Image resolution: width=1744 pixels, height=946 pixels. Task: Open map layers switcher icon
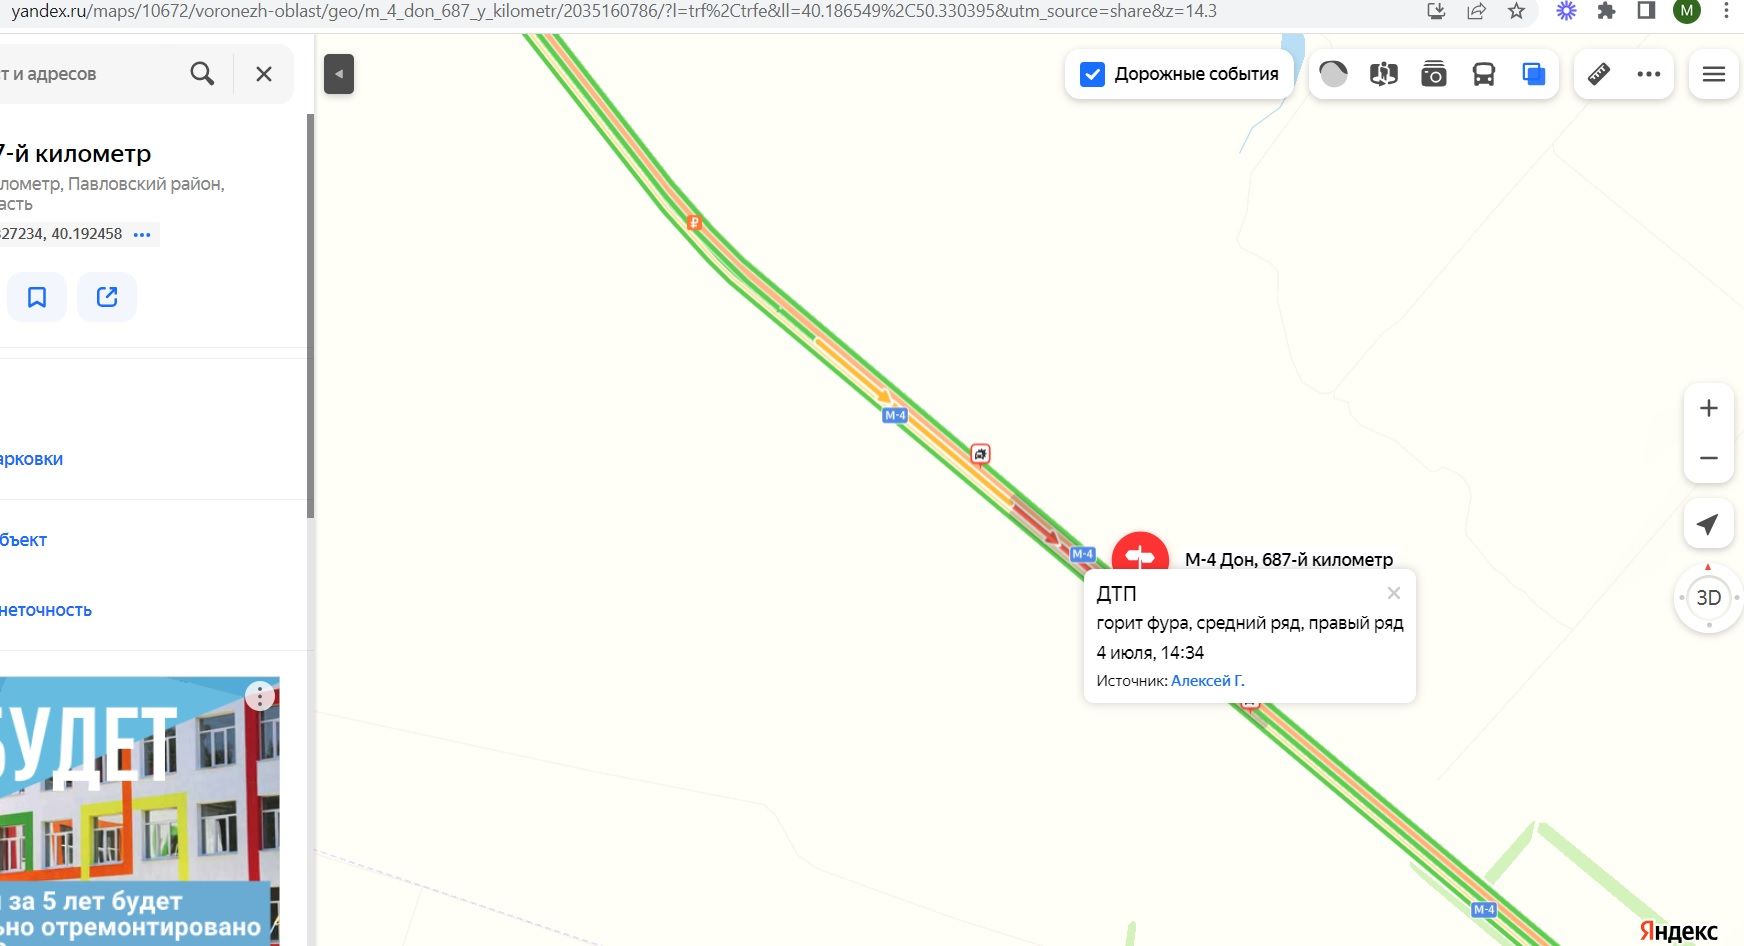coord(1534,74)
